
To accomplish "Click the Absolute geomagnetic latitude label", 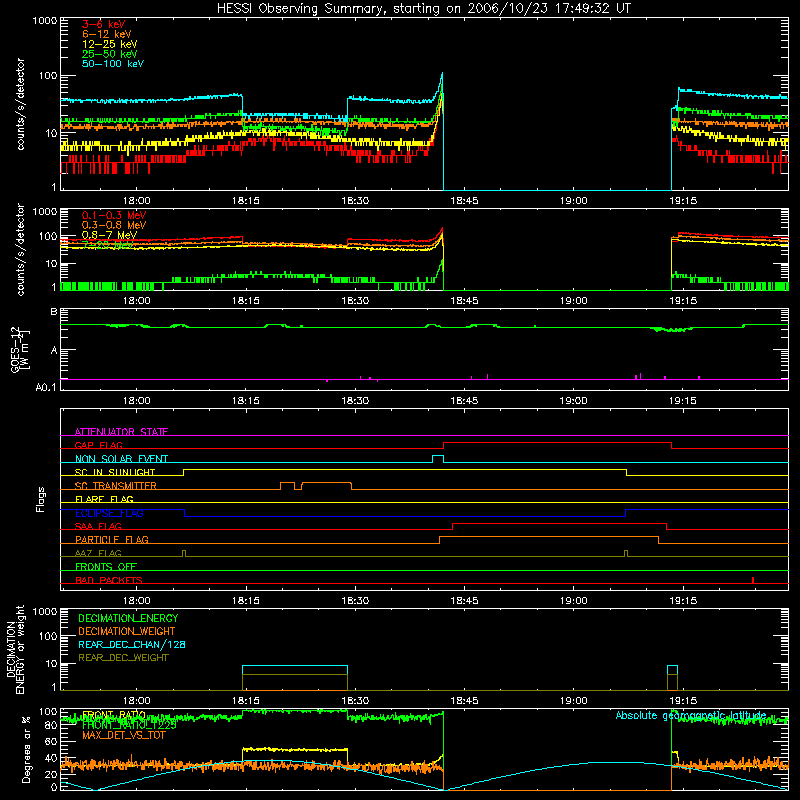I will (691, 715).
